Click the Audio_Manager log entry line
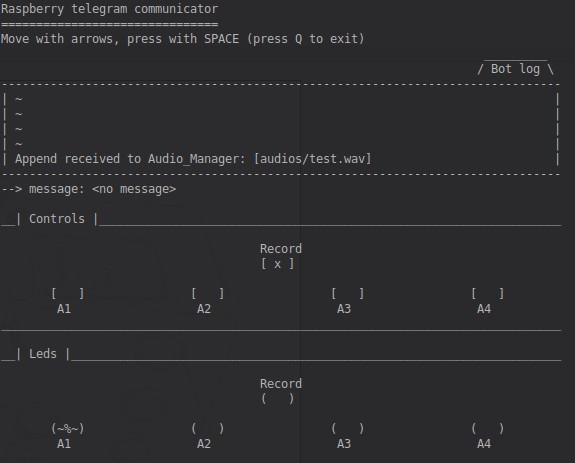 (193, 159)
